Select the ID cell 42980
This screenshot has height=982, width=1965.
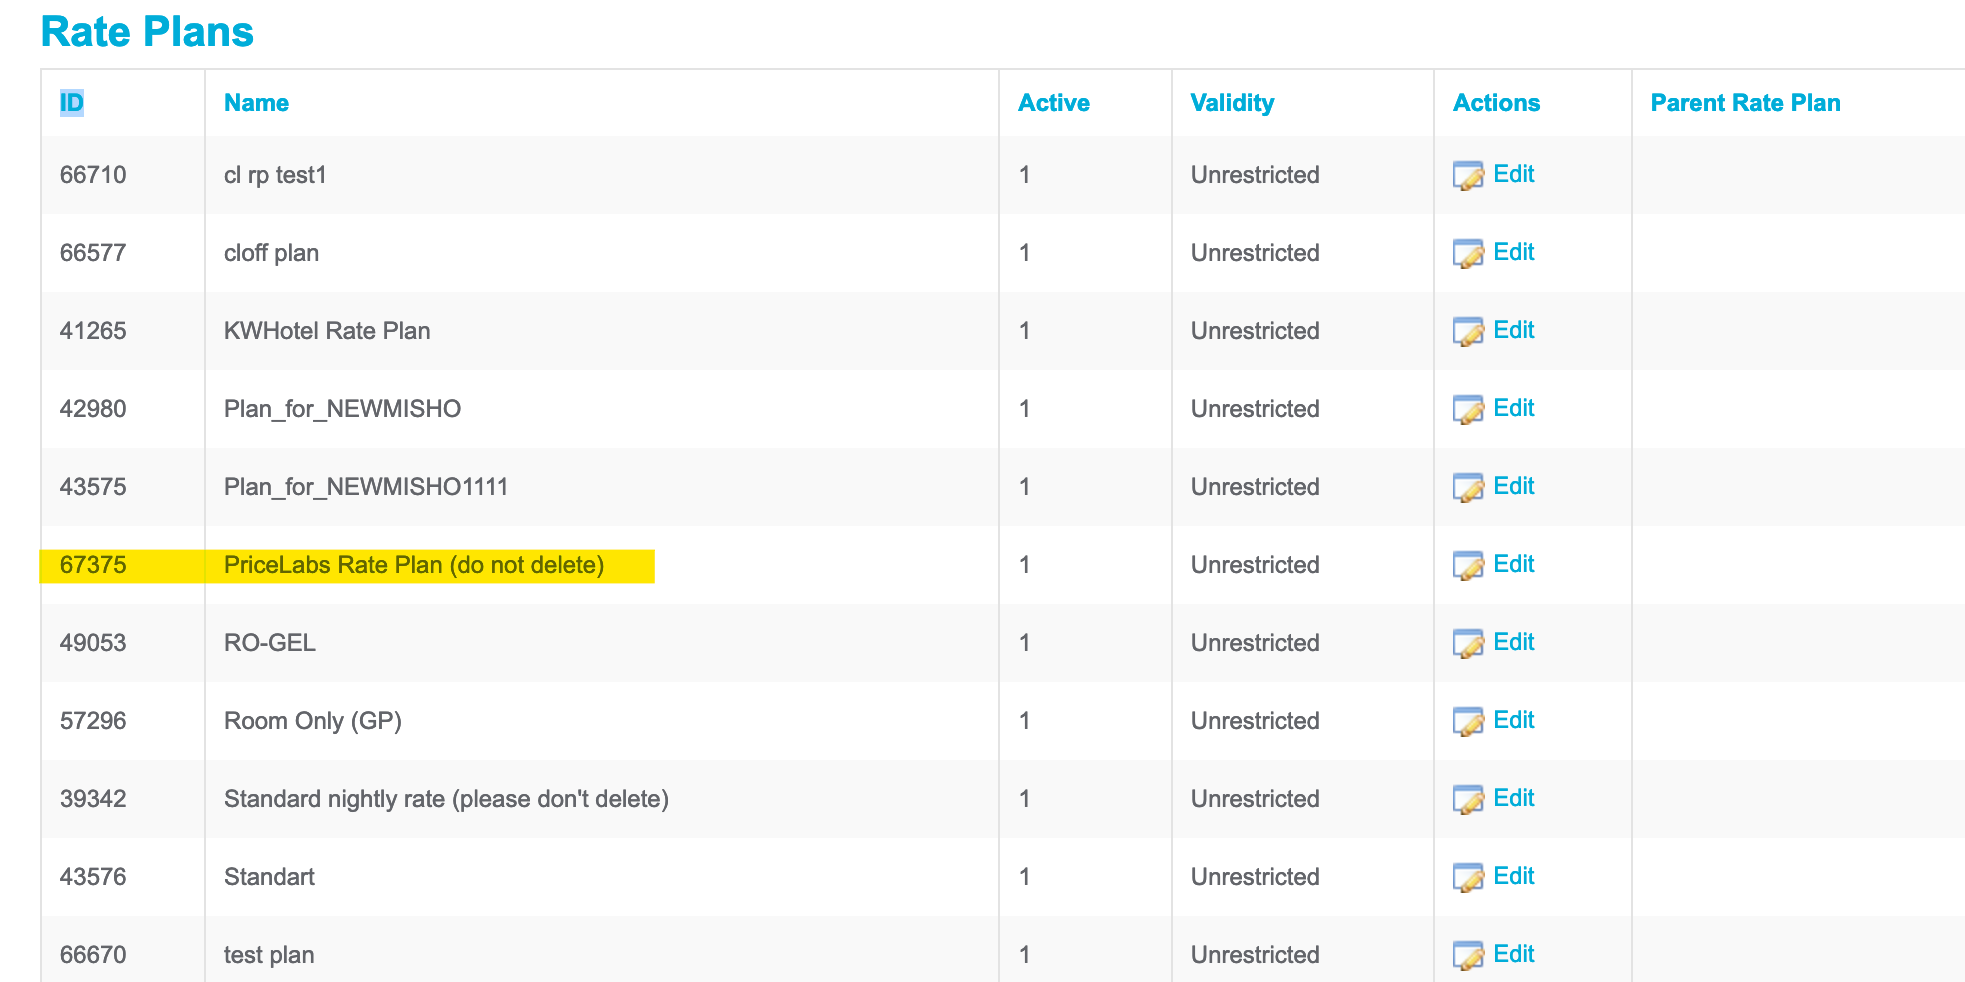(x=93, y=409)
